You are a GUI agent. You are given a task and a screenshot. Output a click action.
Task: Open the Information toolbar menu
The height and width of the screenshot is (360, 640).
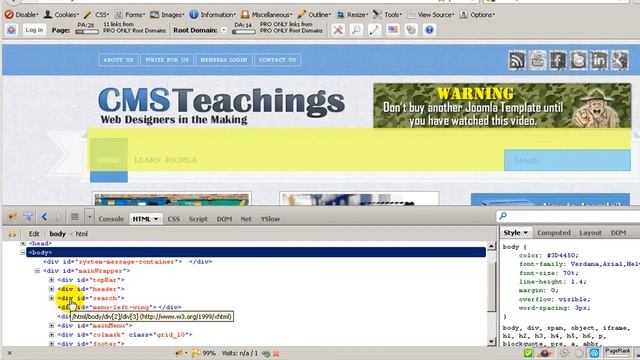(213, 15)
